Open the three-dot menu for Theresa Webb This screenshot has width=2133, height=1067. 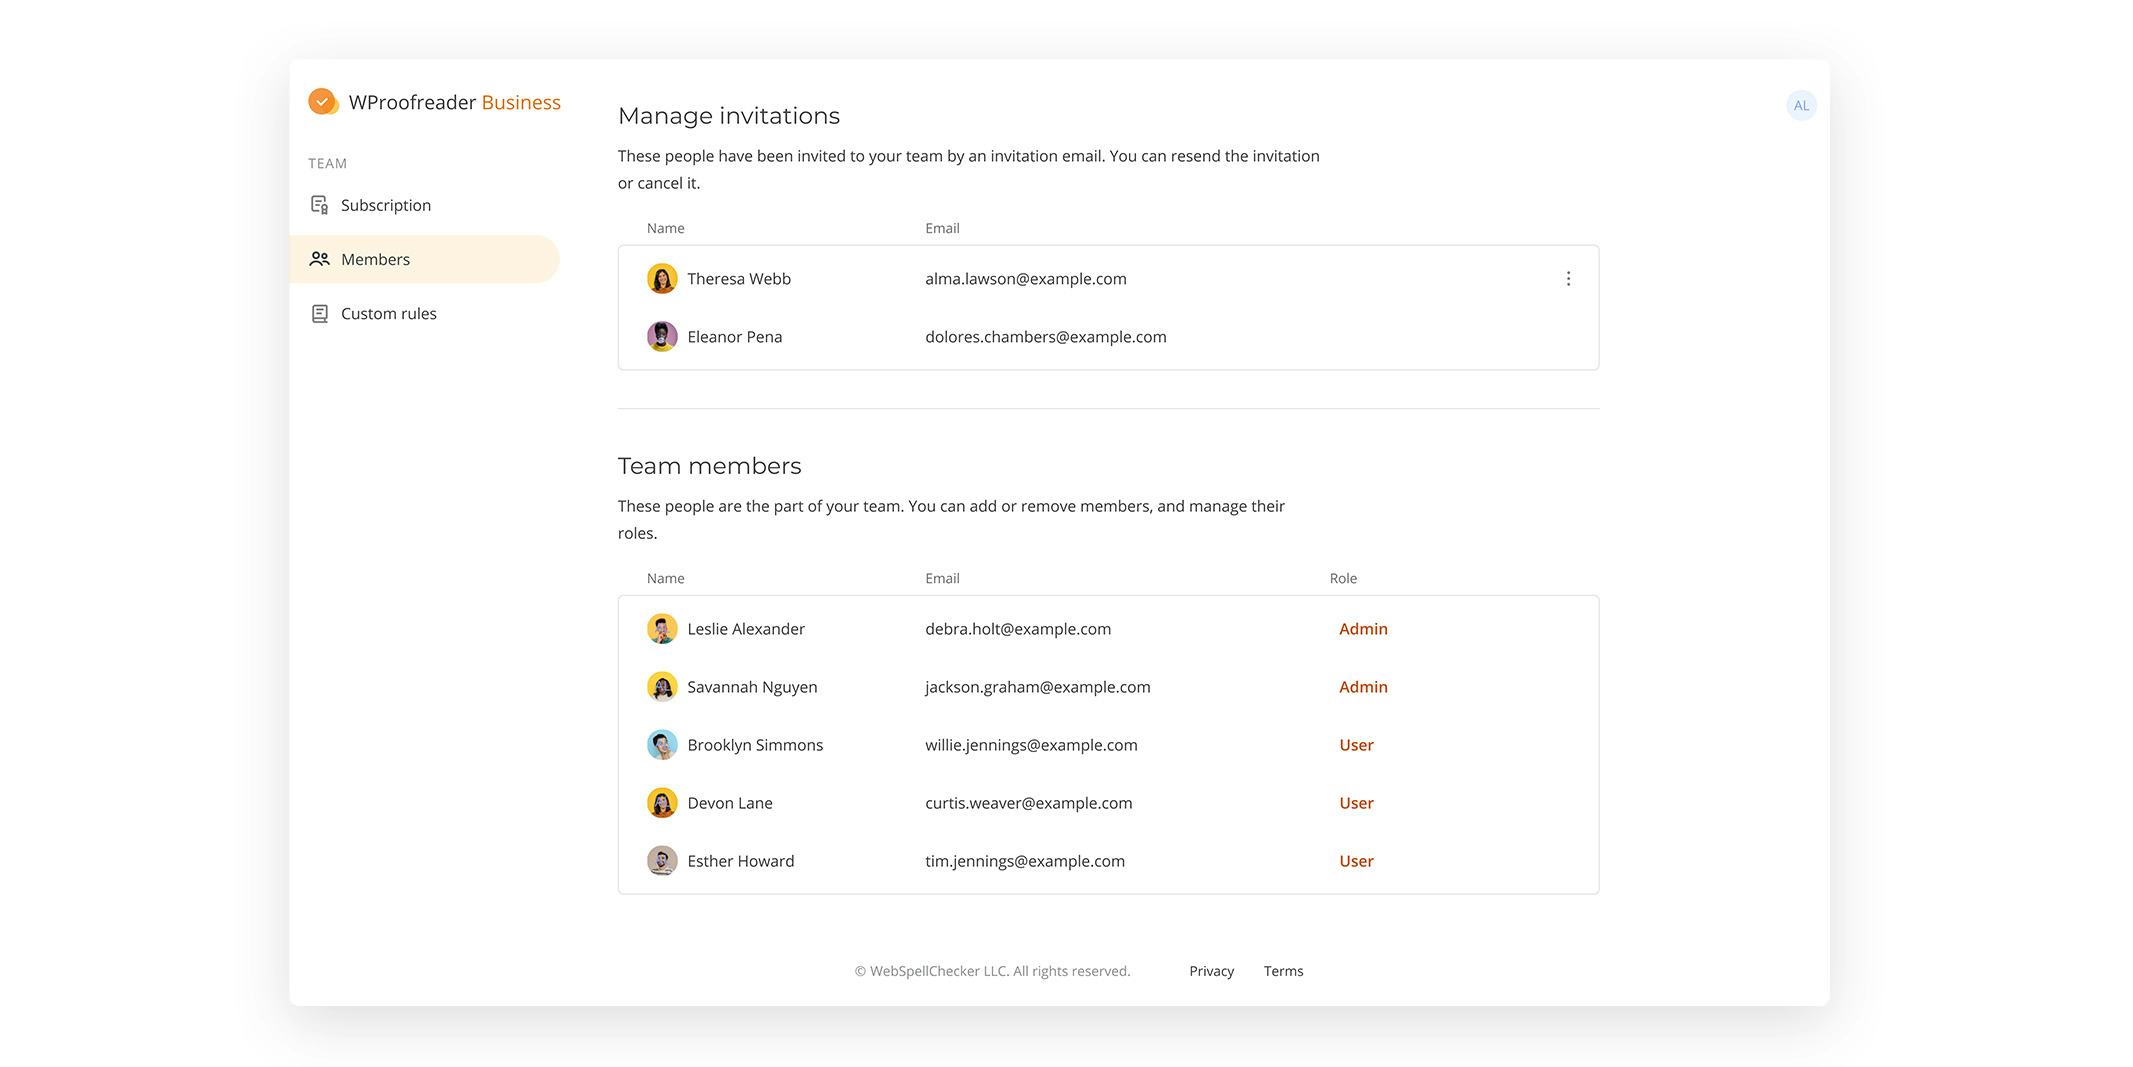coord(1567,279)
